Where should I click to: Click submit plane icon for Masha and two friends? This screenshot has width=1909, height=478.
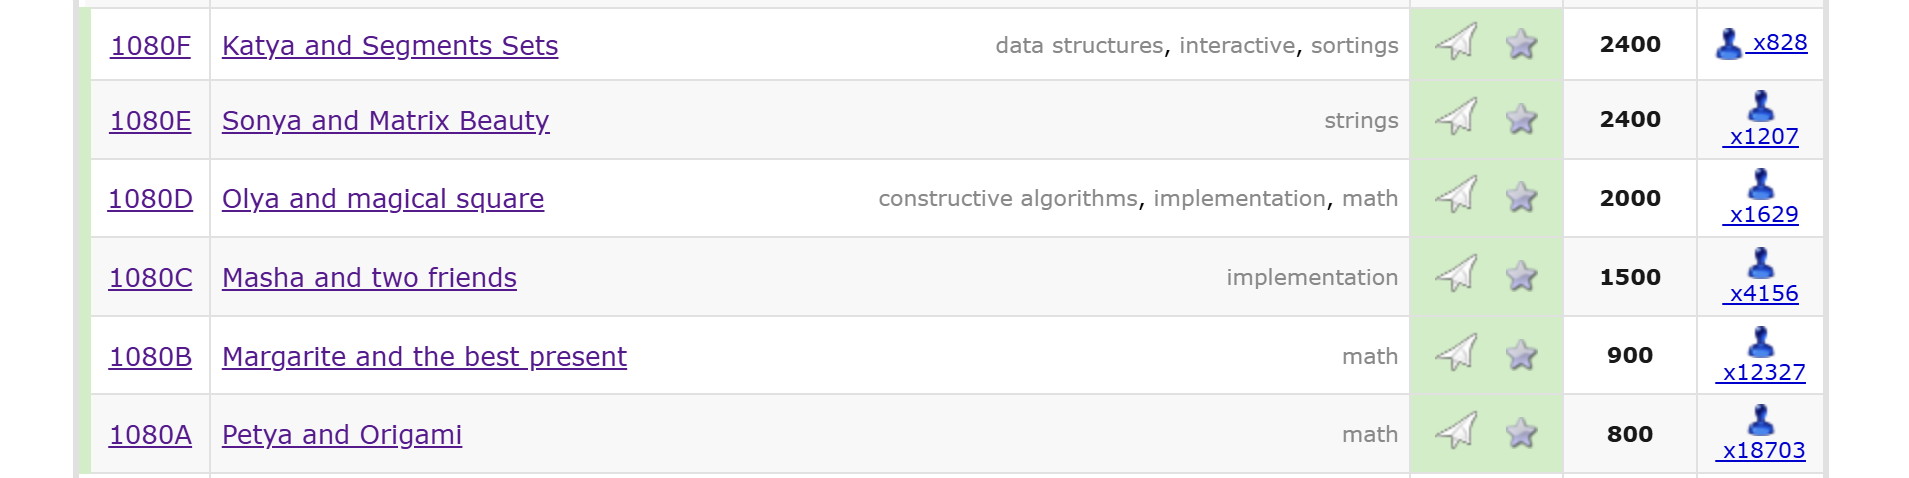1456,275
